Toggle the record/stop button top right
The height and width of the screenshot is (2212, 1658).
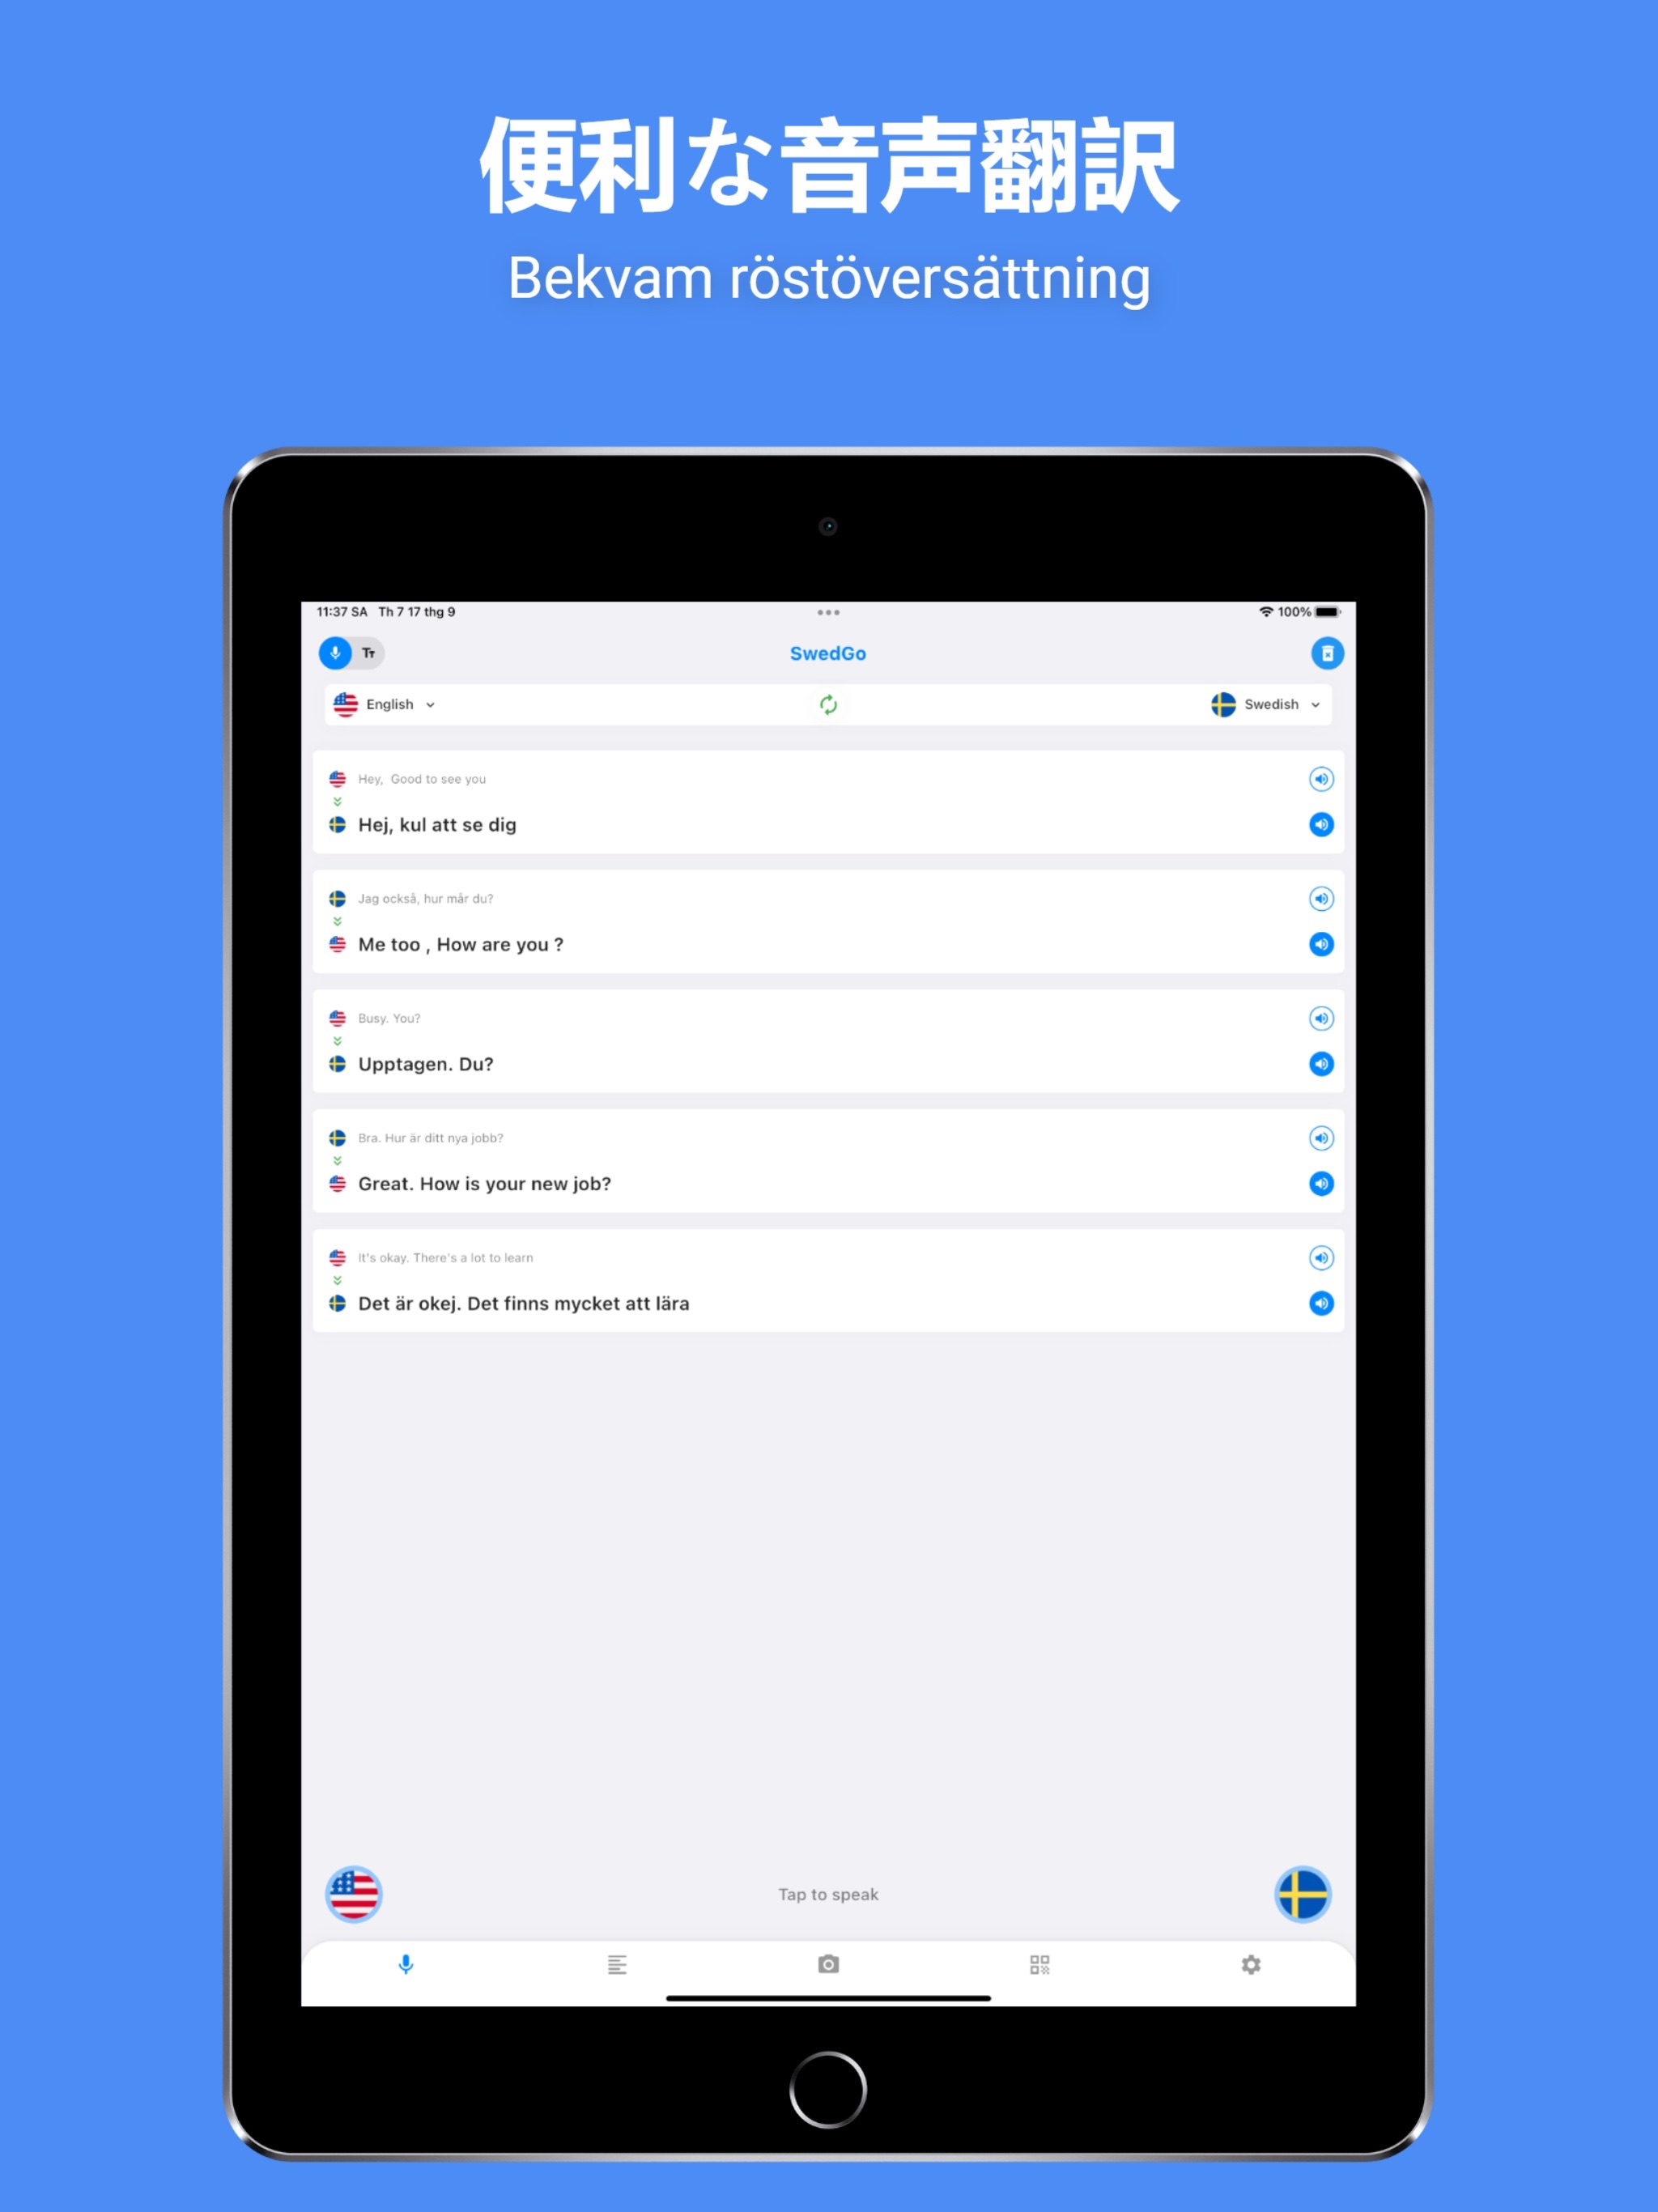[1325, 653]
